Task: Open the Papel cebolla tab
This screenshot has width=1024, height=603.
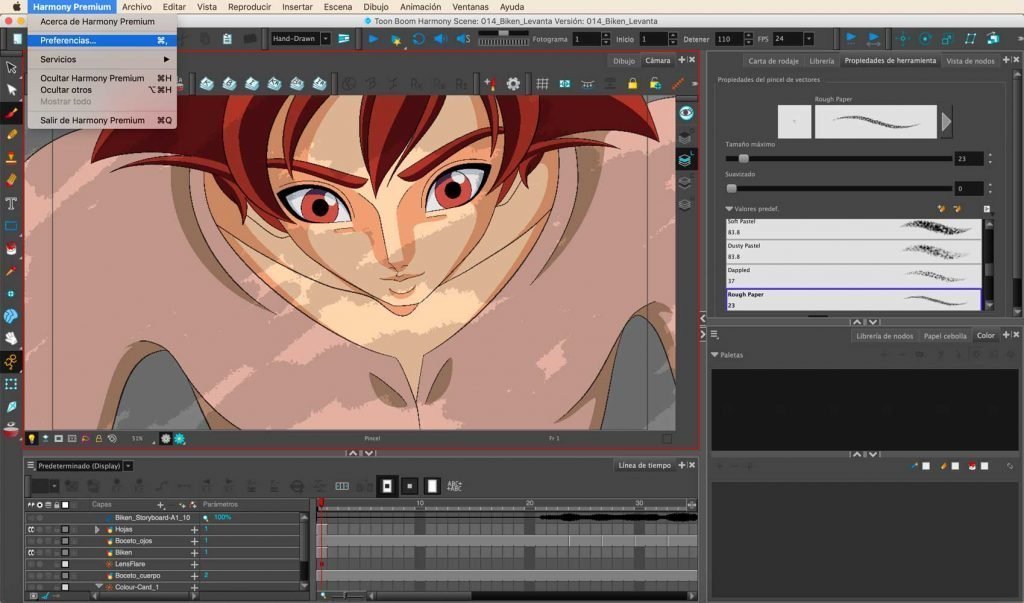Action: coord(944,336)
